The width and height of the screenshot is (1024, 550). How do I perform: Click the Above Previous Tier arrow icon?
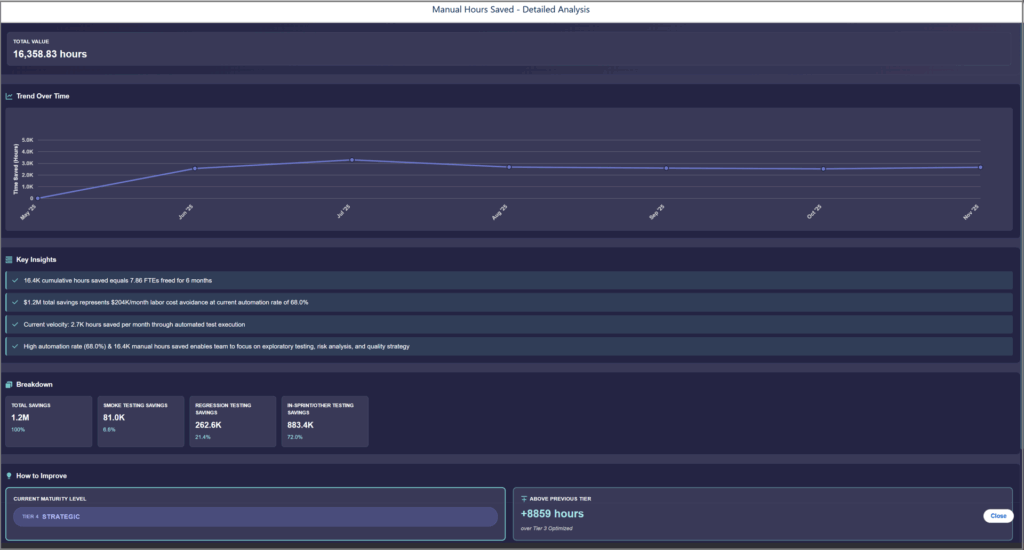click(524, 498)
